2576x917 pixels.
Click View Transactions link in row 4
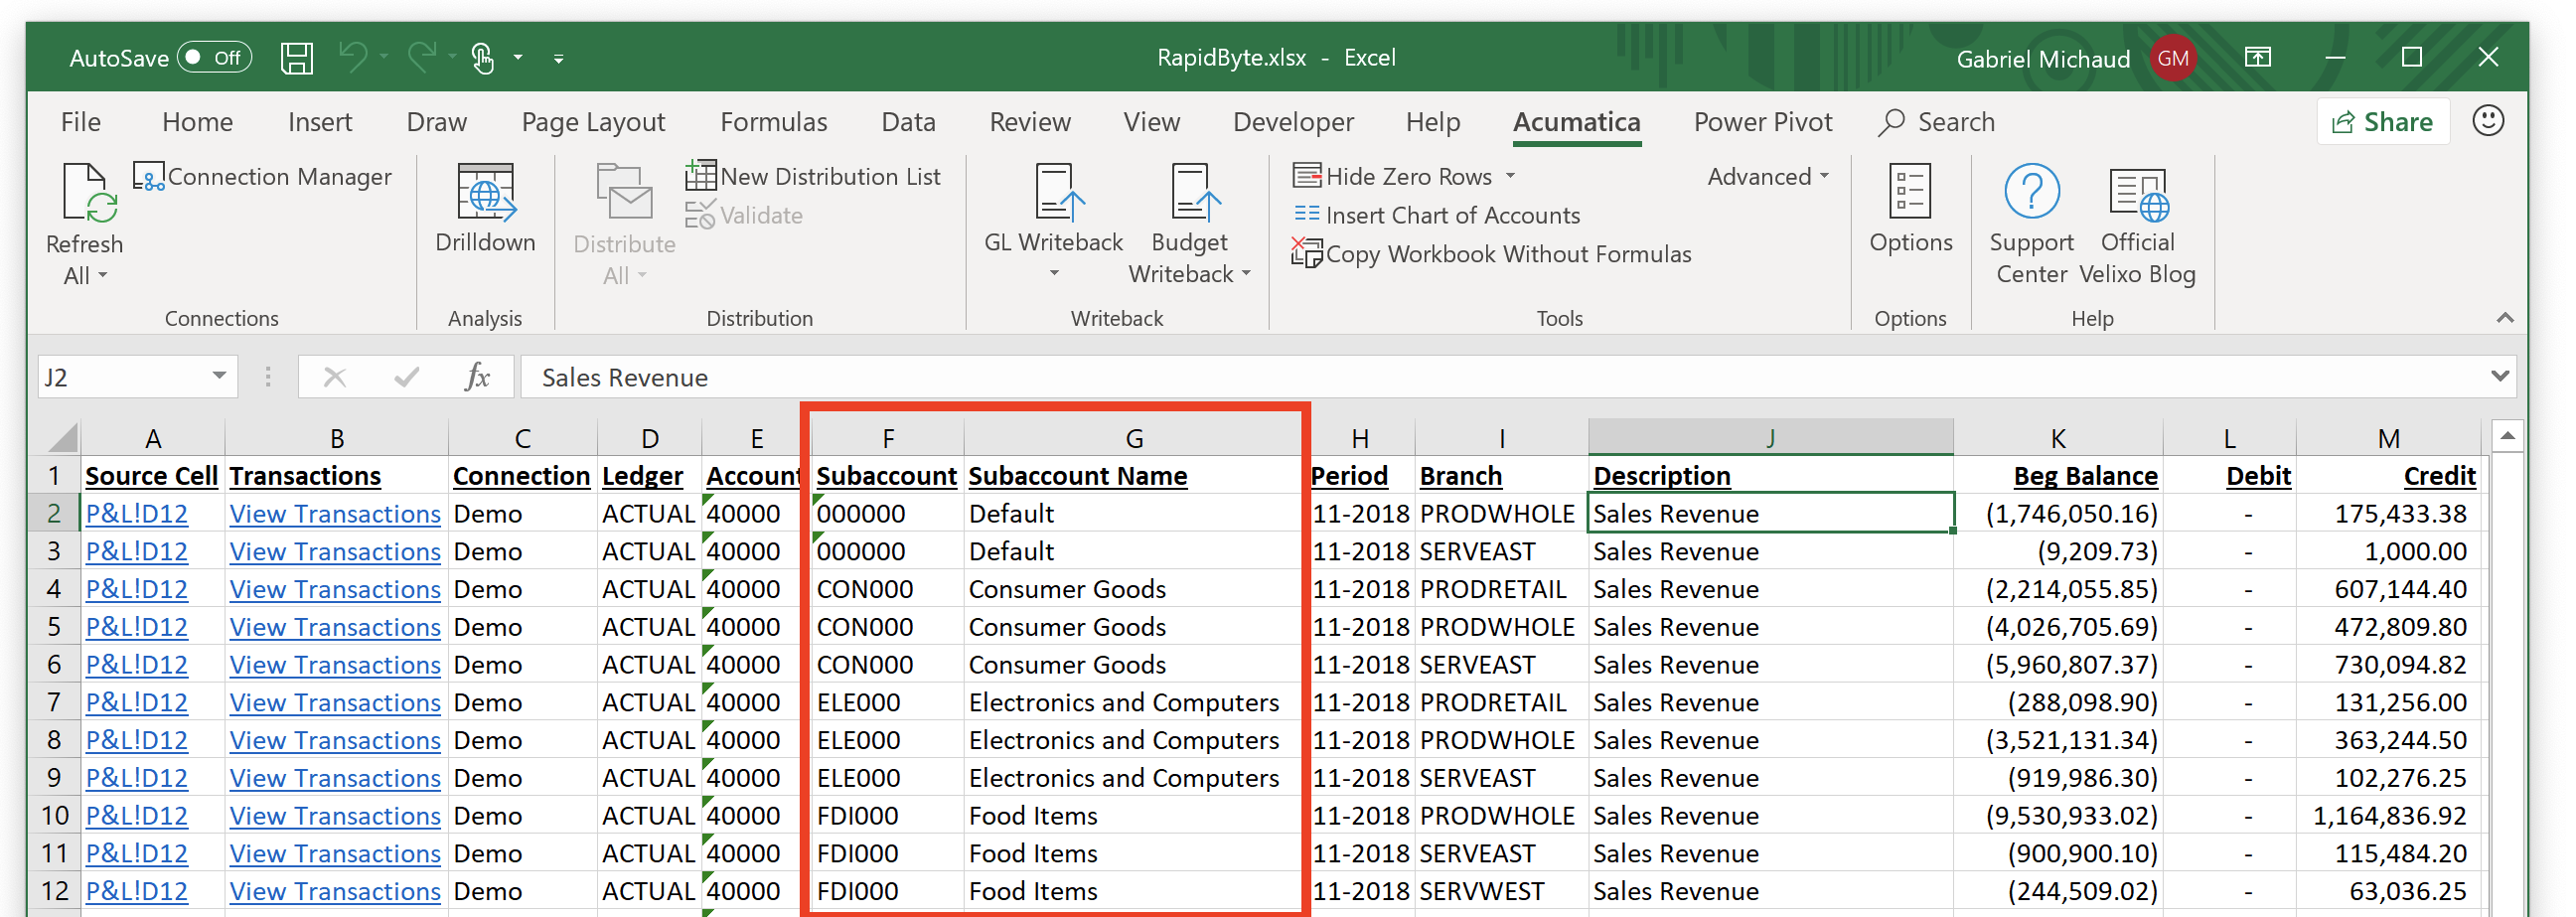[x=335, y=590]
